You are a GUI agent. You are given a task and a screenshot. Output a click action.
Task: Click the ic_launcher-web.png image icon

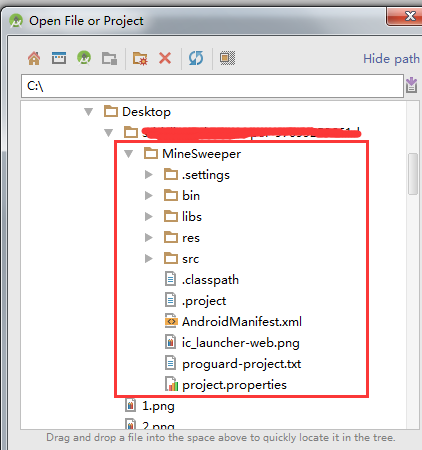[170, 342]
